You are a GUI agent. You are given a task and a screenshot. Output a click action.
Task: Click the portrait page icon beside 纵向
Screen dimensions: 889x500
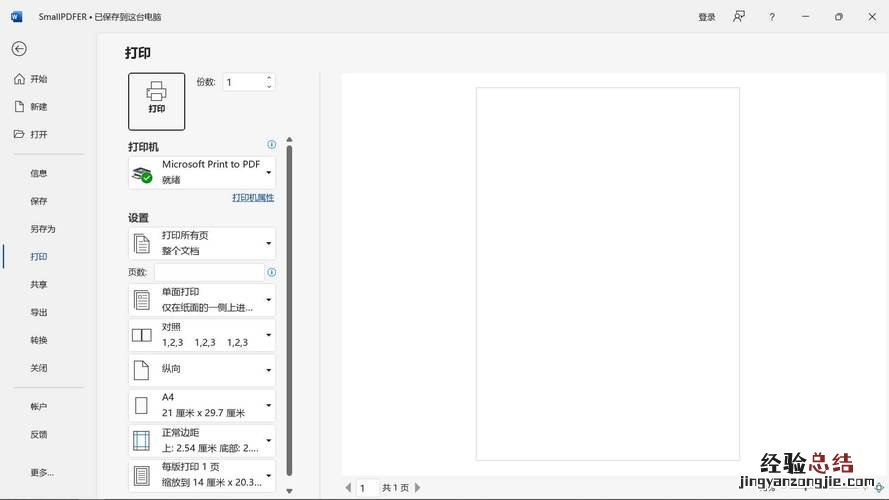[141, 370]
